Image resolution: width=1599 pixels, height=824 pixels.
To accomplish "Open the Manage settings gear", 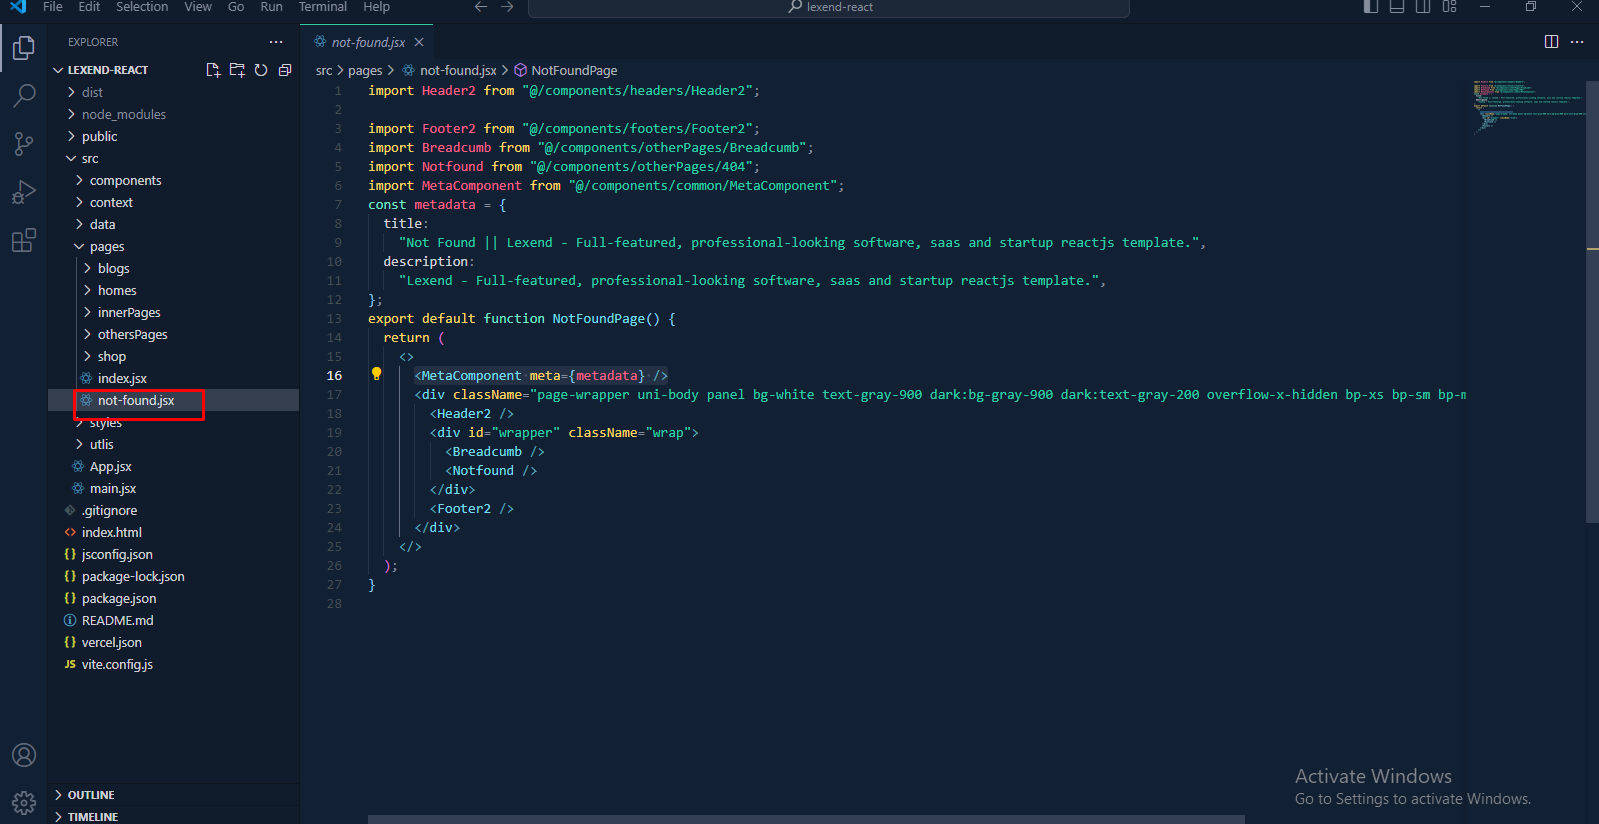I will [24, 802].
